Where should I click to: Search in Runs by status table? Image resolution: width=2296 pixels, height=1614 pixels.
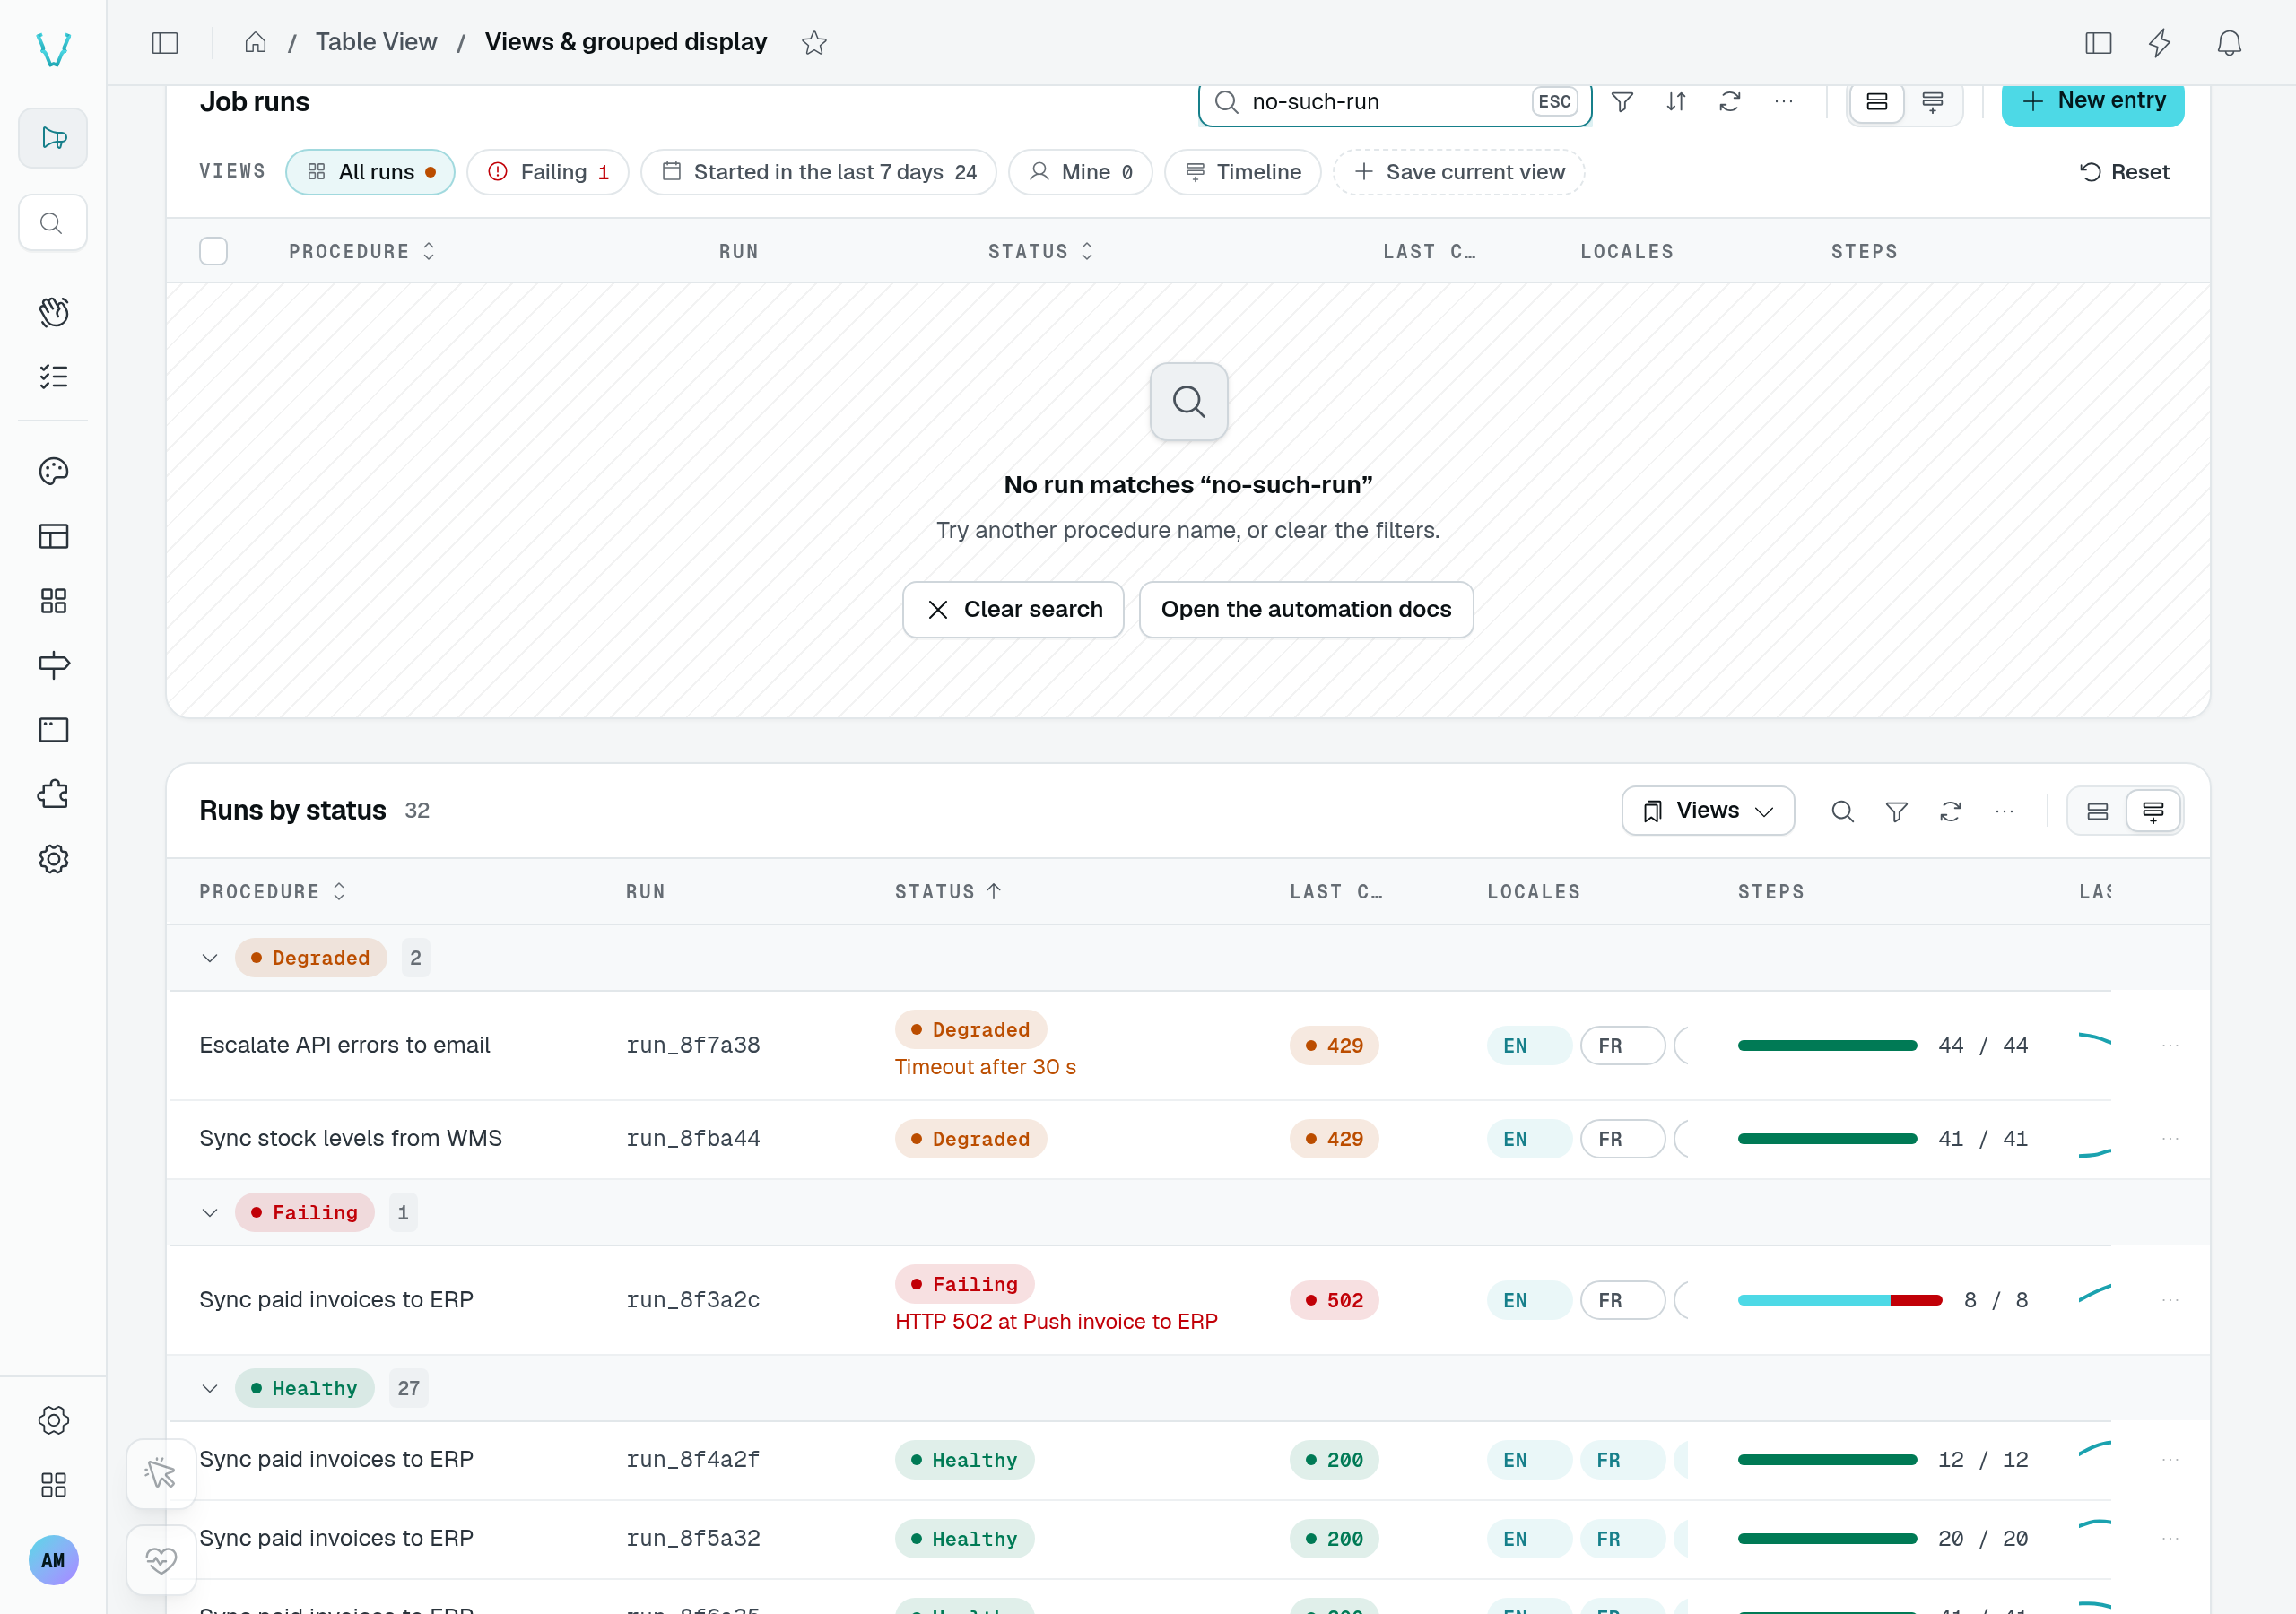[1842, 811]
